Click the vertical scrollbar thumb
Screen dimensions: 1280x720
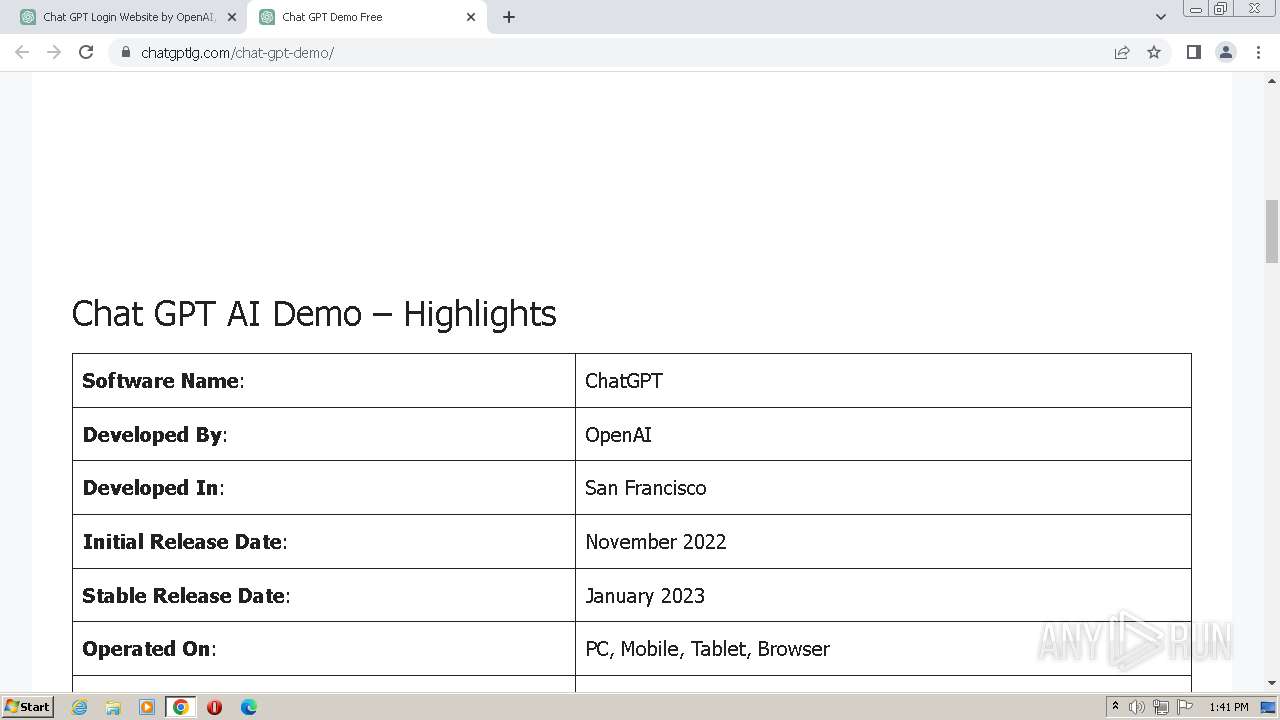coord(1272,231)
